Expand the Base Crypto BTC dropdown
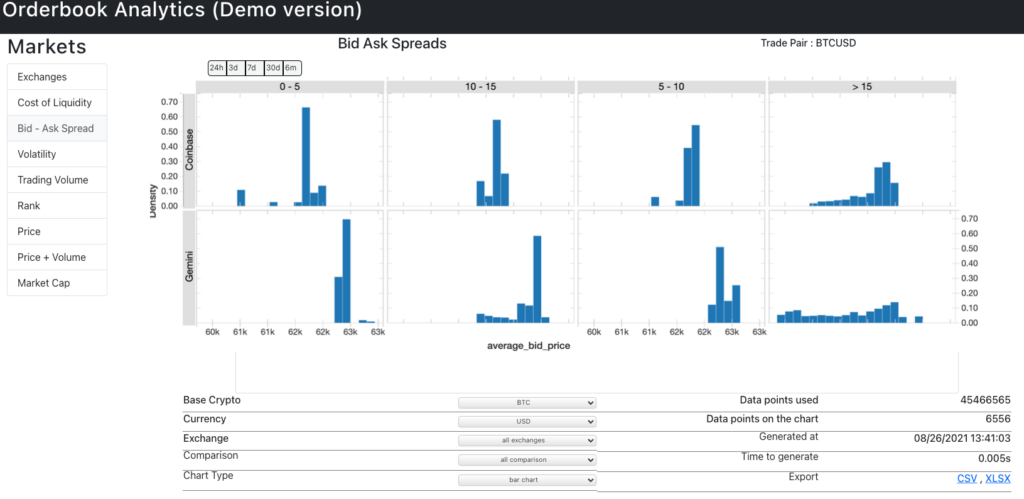This screenshot has width=1024, height=499. pos(527,403)
